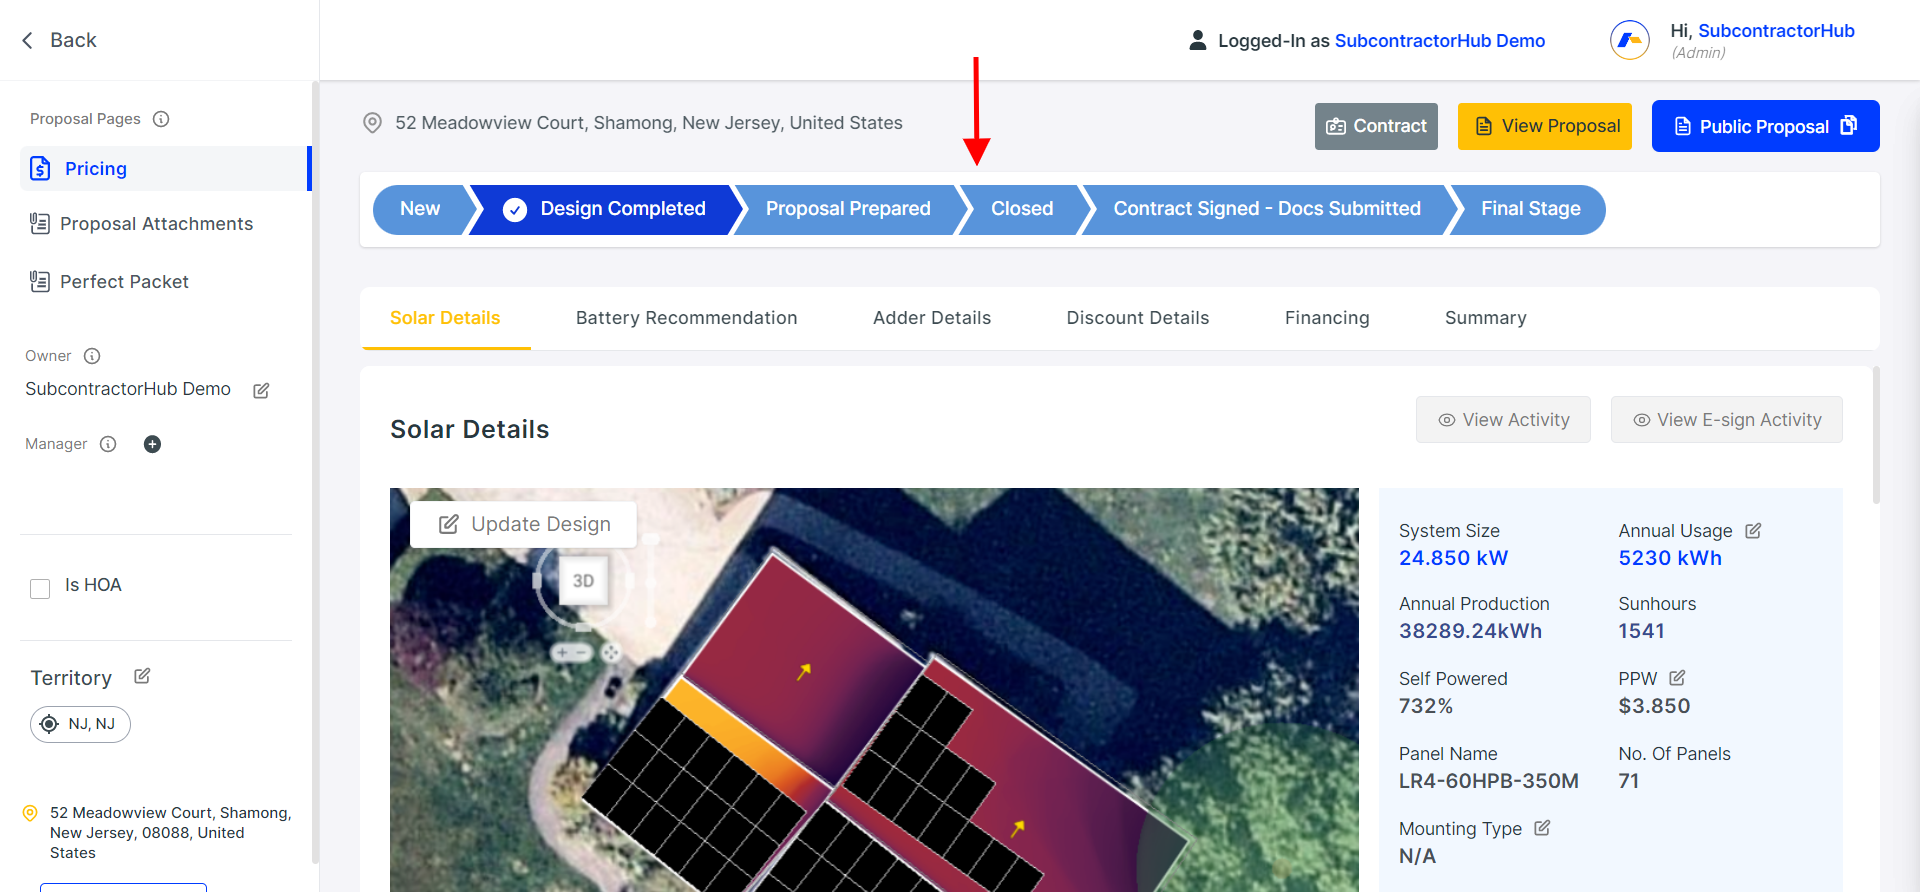The height and width of the screenshot is (893, 1920).
Task: Edit Annual Usage with its pencil icon
Action: click(x=1754, y=531)
